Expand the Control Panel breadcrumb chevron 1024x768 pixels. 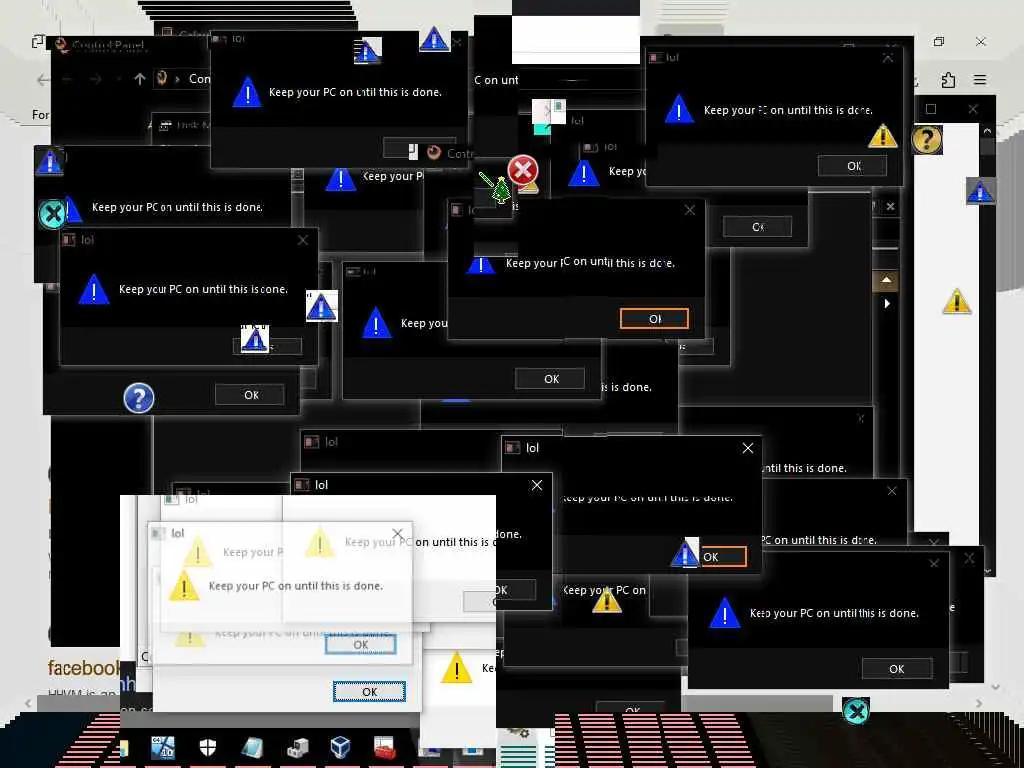click(177, 79)
